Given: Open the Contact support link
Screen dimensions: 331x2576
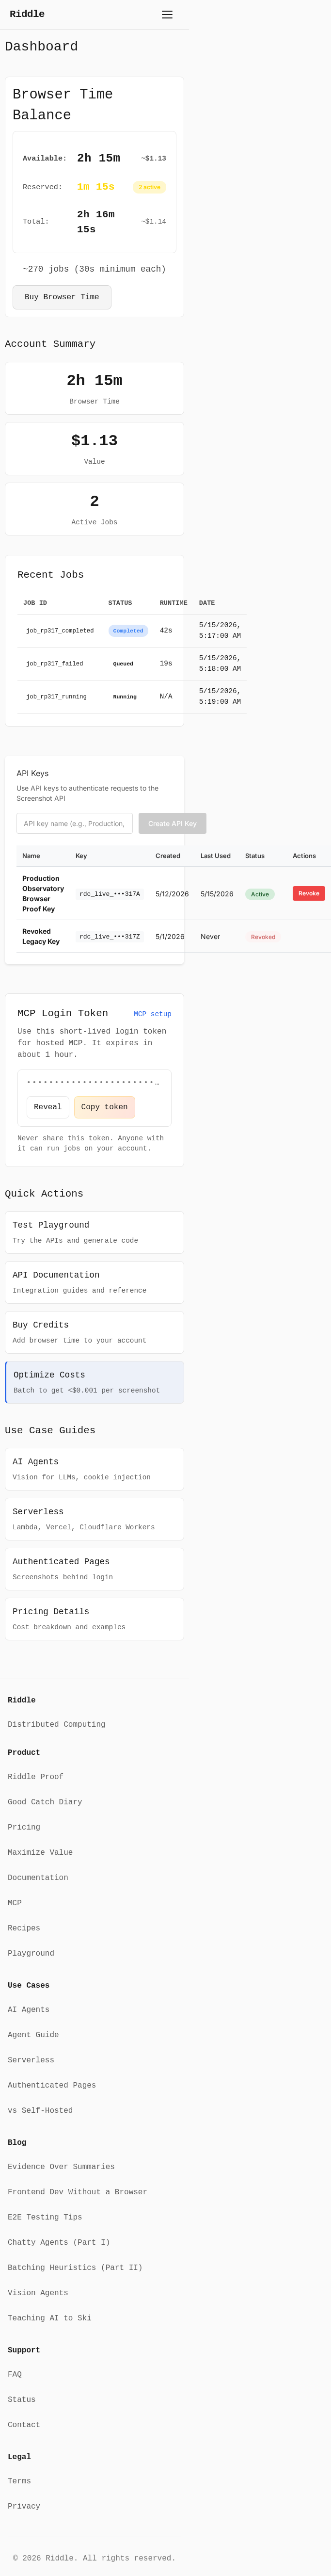Looking at the screenshot, I should point(24,2424).
